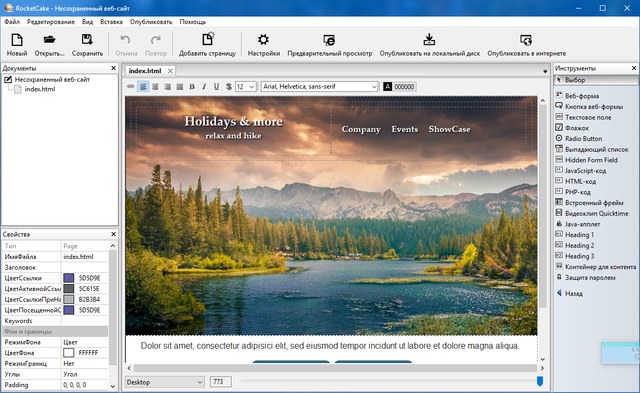
Task: Select Несохраненный веб-сайт tree node
Action: coord(52,80)
